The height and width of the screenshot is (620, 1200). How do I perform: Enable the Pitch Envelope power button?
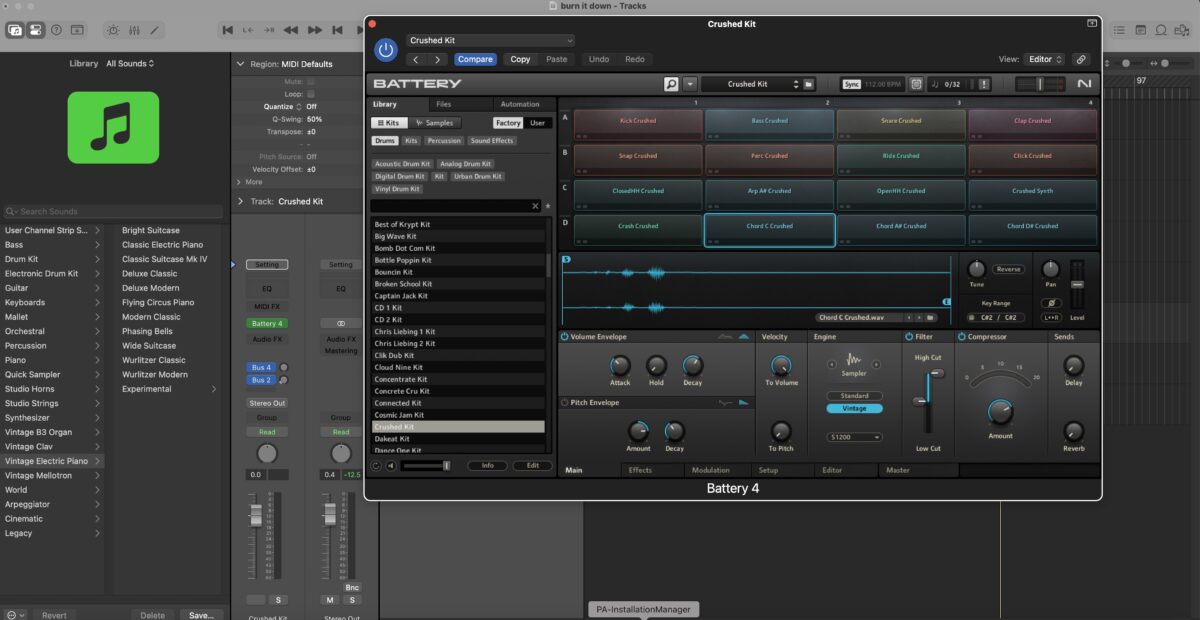point(565,402)
